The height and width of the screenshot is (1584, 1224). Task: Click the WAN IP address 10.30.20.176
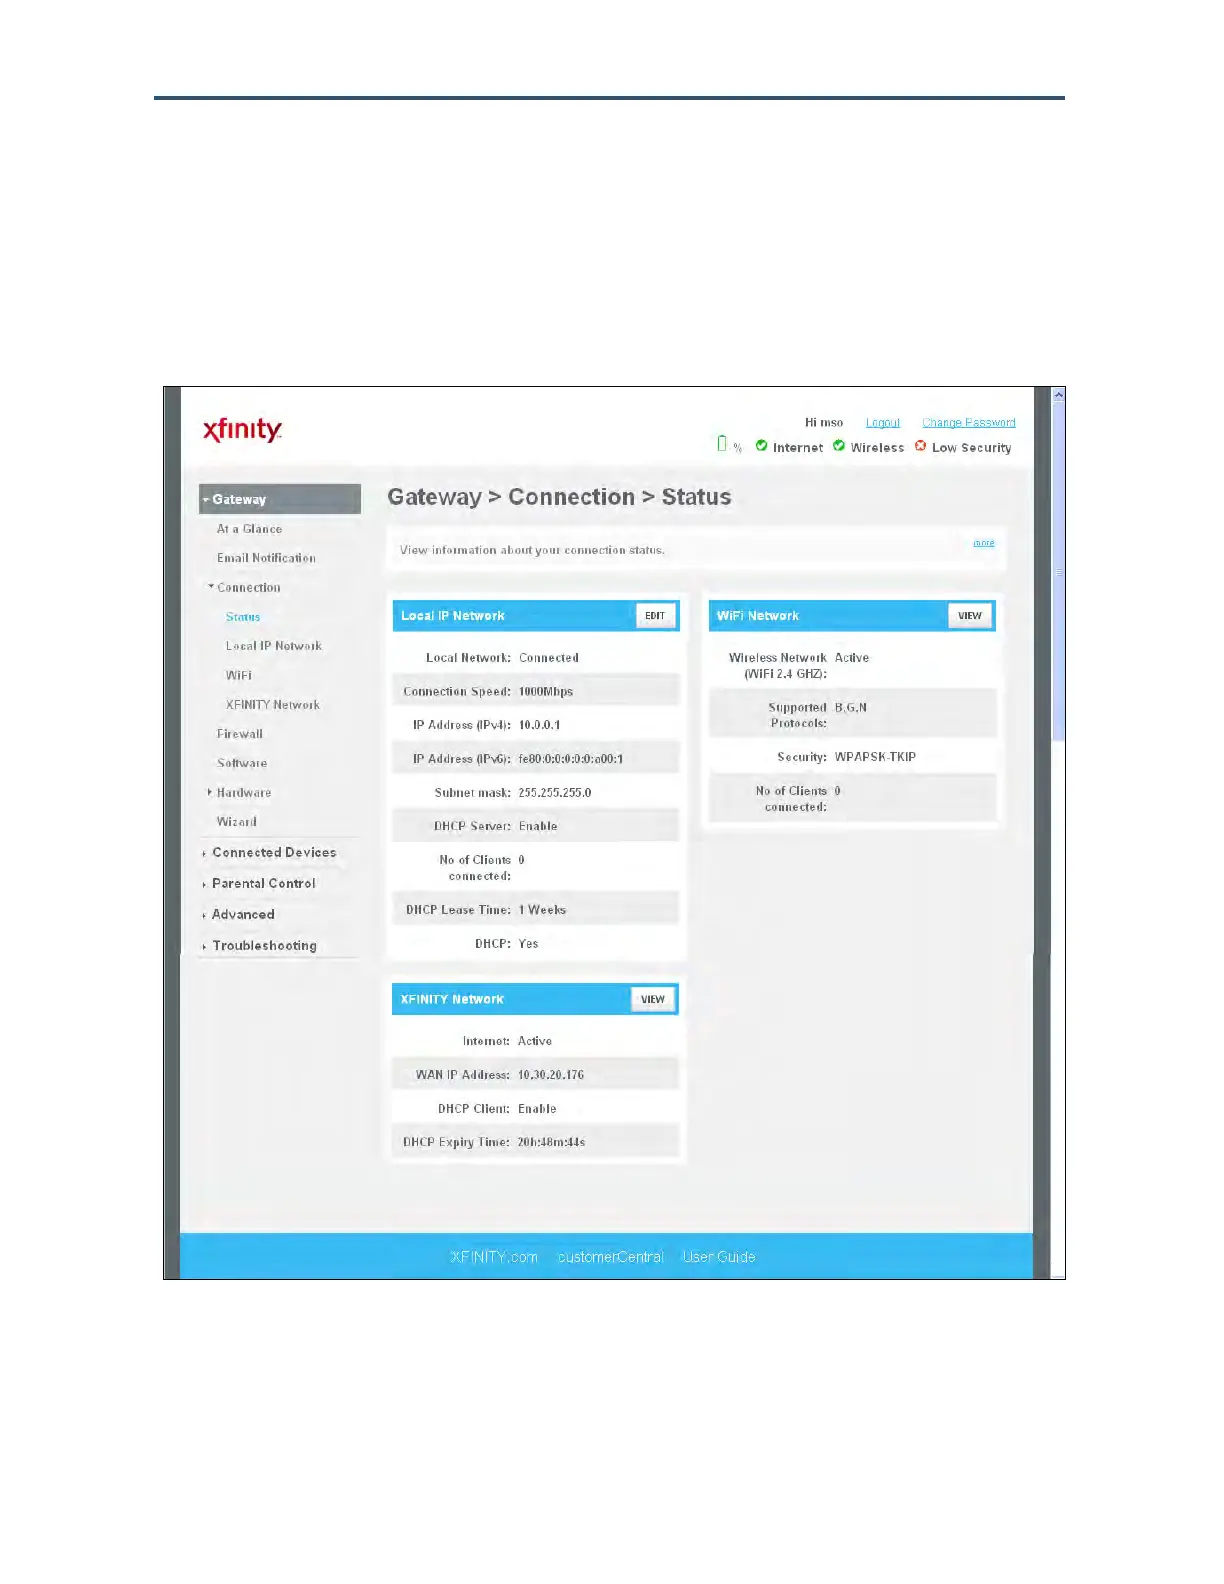point(551,1075)
